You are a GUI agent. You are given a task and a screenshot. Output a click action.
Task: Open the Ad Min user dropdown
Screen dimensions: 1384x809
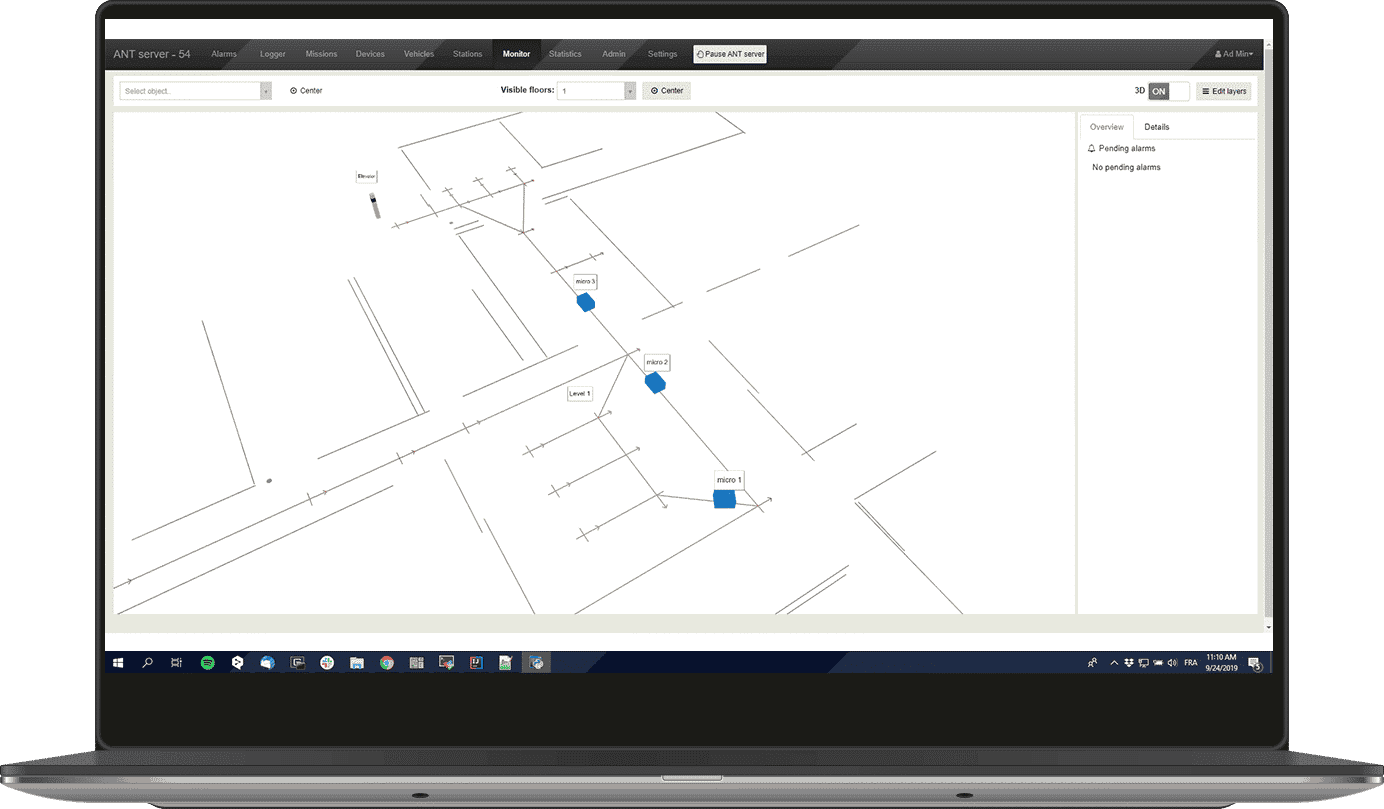click(1234, 54)
